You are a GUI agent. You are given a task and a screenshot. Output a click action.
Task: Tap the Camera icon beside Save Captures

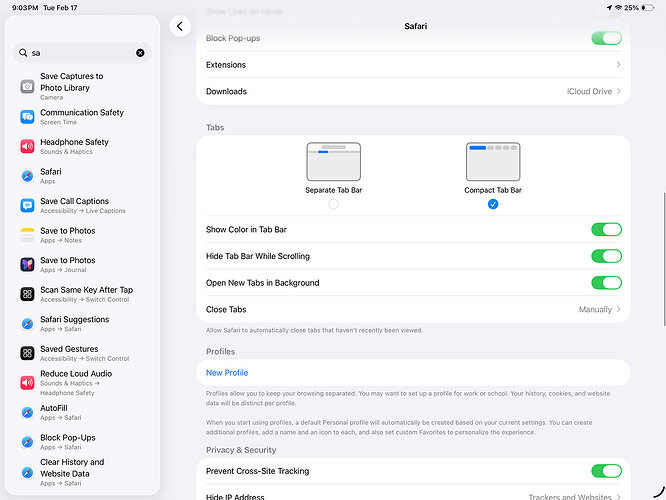coord(27,87)
